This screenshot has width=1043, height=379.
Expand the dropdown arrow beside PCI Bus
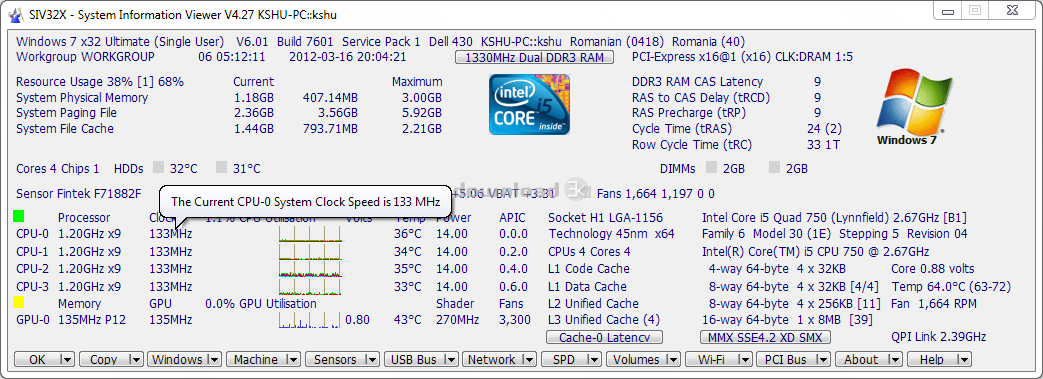pyautogui.click(x=822, y=360)
